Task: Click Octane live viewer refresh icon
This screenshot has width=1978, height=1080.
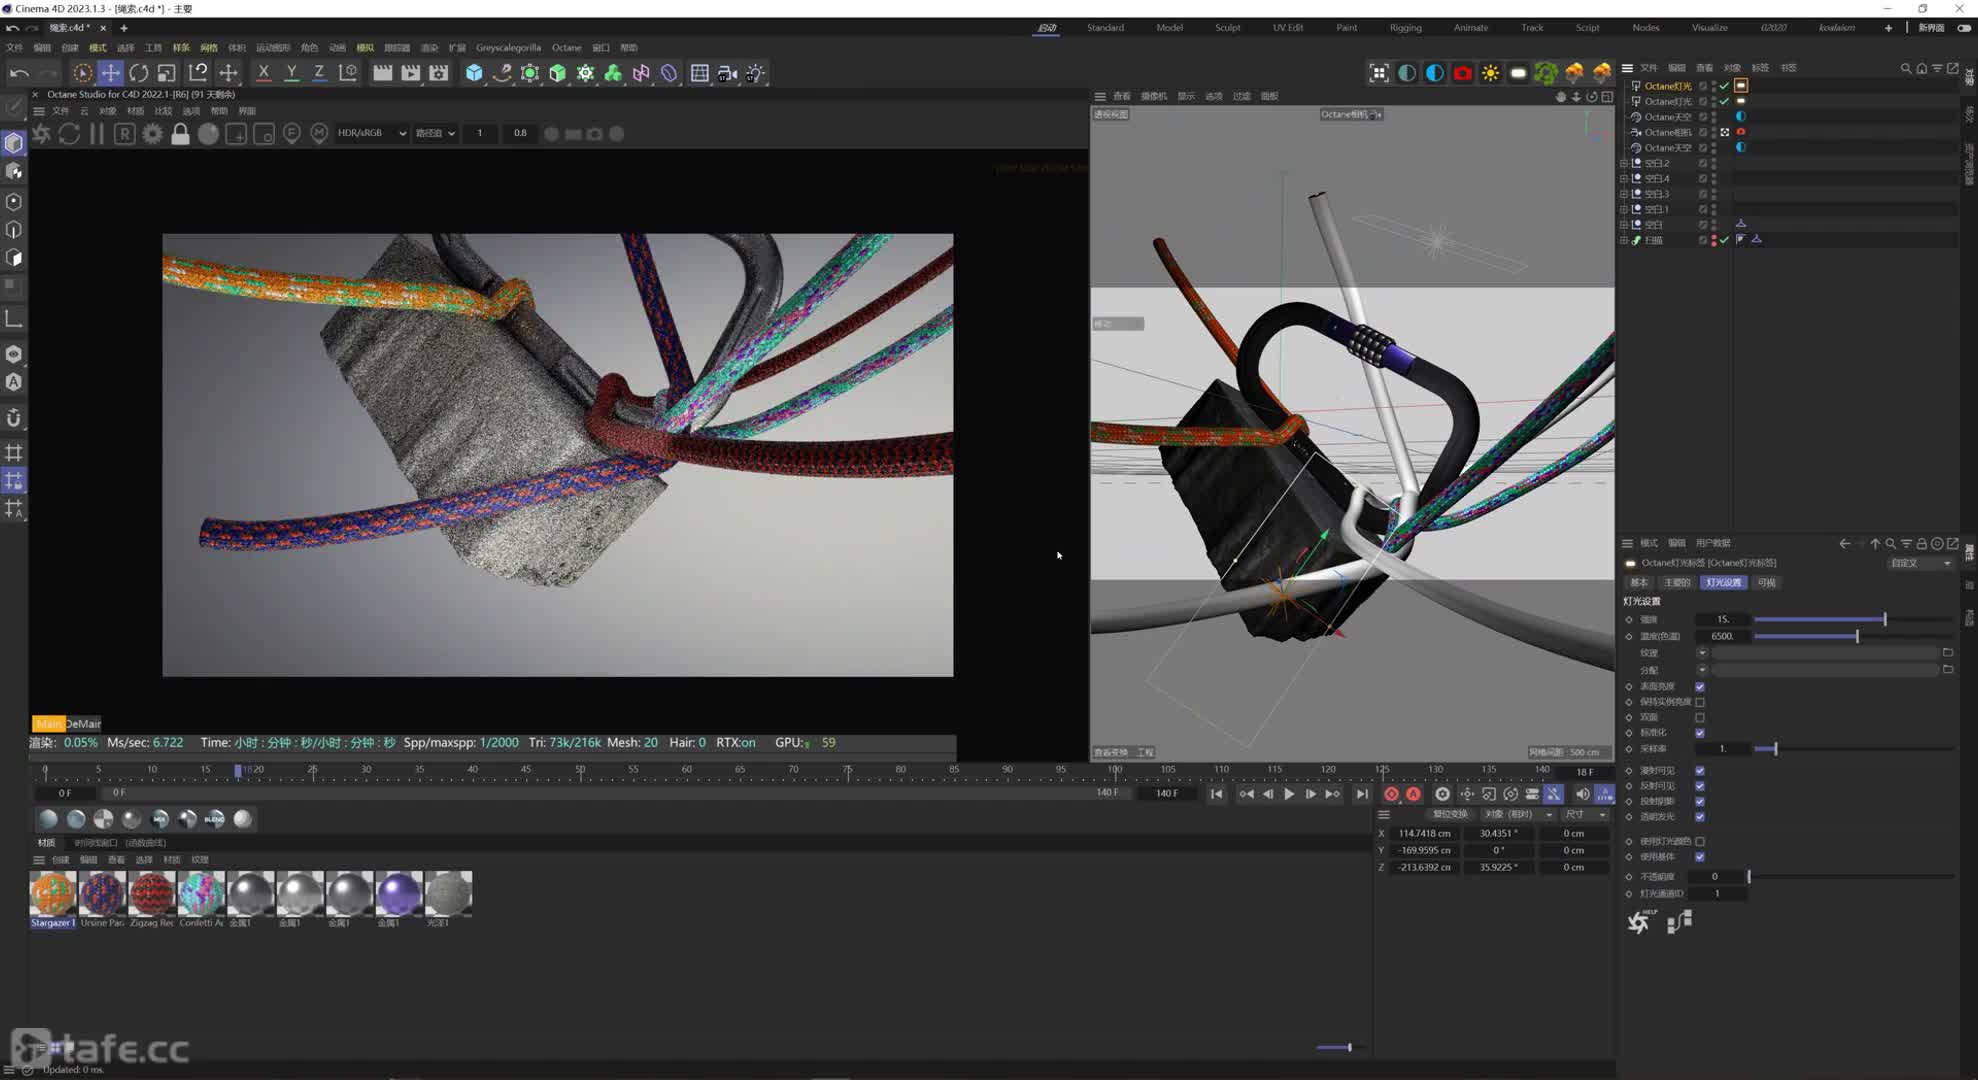Action: [x=69, y=134]
